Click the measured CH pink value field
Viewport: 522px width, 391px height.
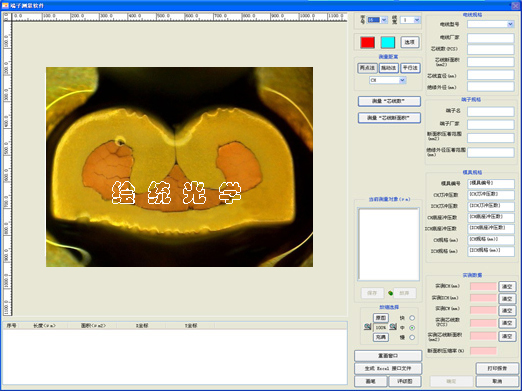tap(483, 286)
